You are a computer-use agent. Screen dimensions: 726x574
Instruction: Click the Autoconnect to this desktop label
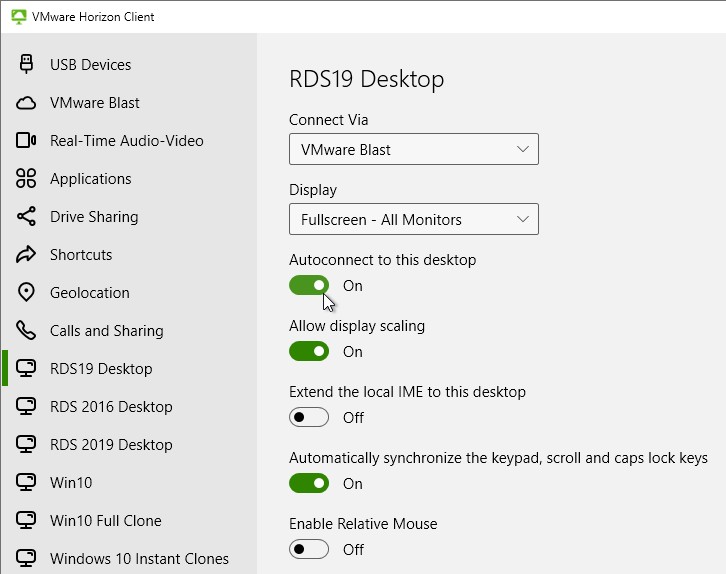tap(382, 260)
